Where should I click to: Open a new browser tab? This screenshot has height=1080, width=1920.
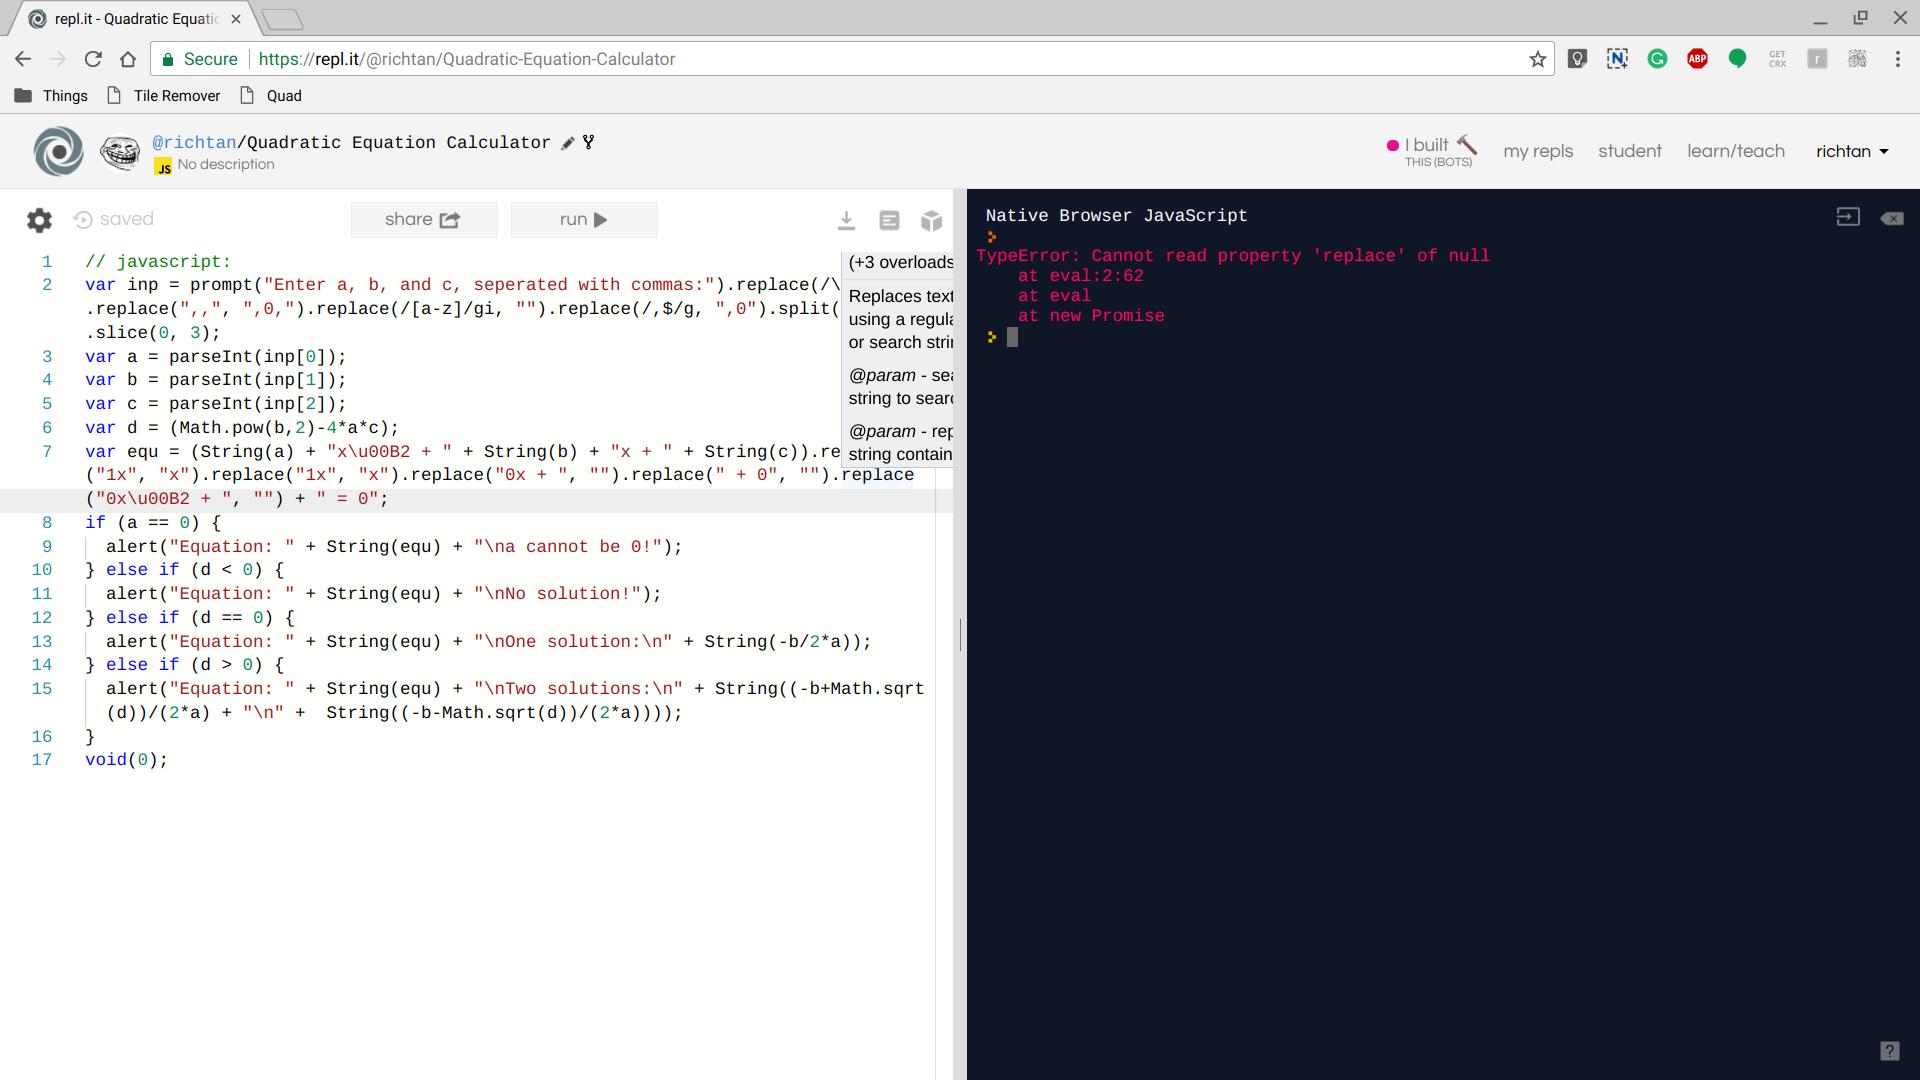284,19
